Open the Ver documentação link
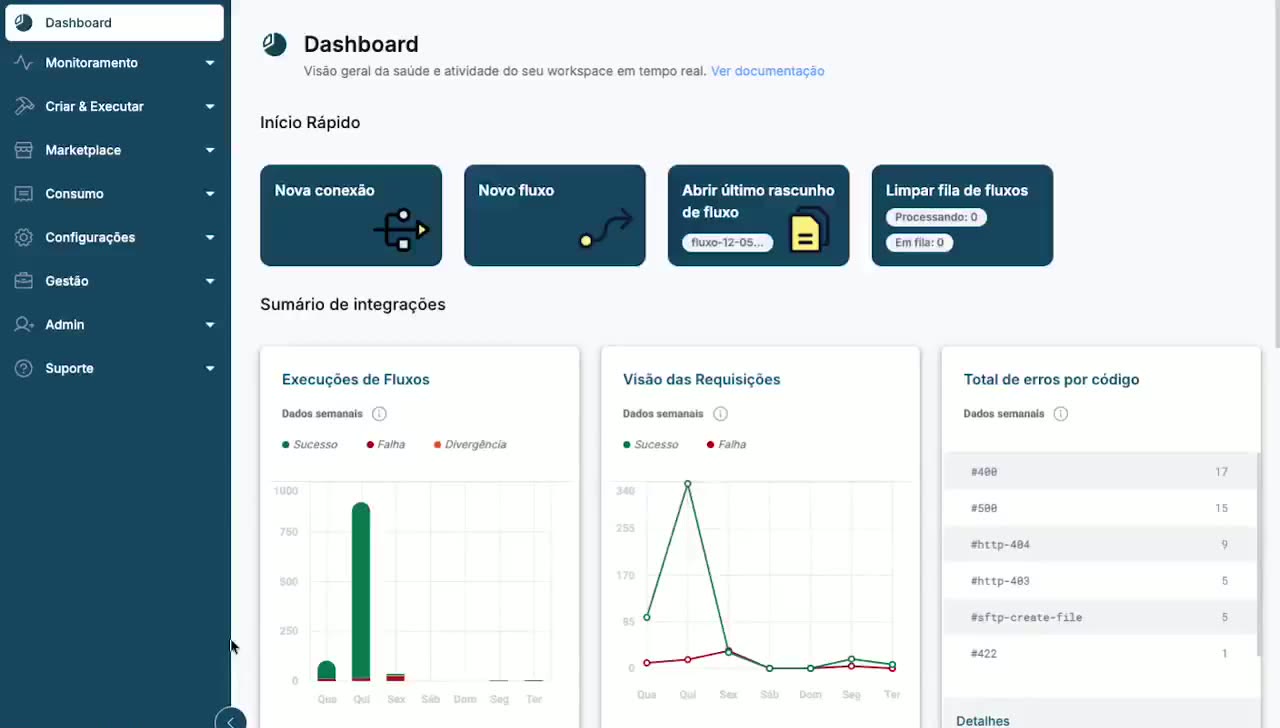Screen dimensions: 1280x728 pos(768,71)
